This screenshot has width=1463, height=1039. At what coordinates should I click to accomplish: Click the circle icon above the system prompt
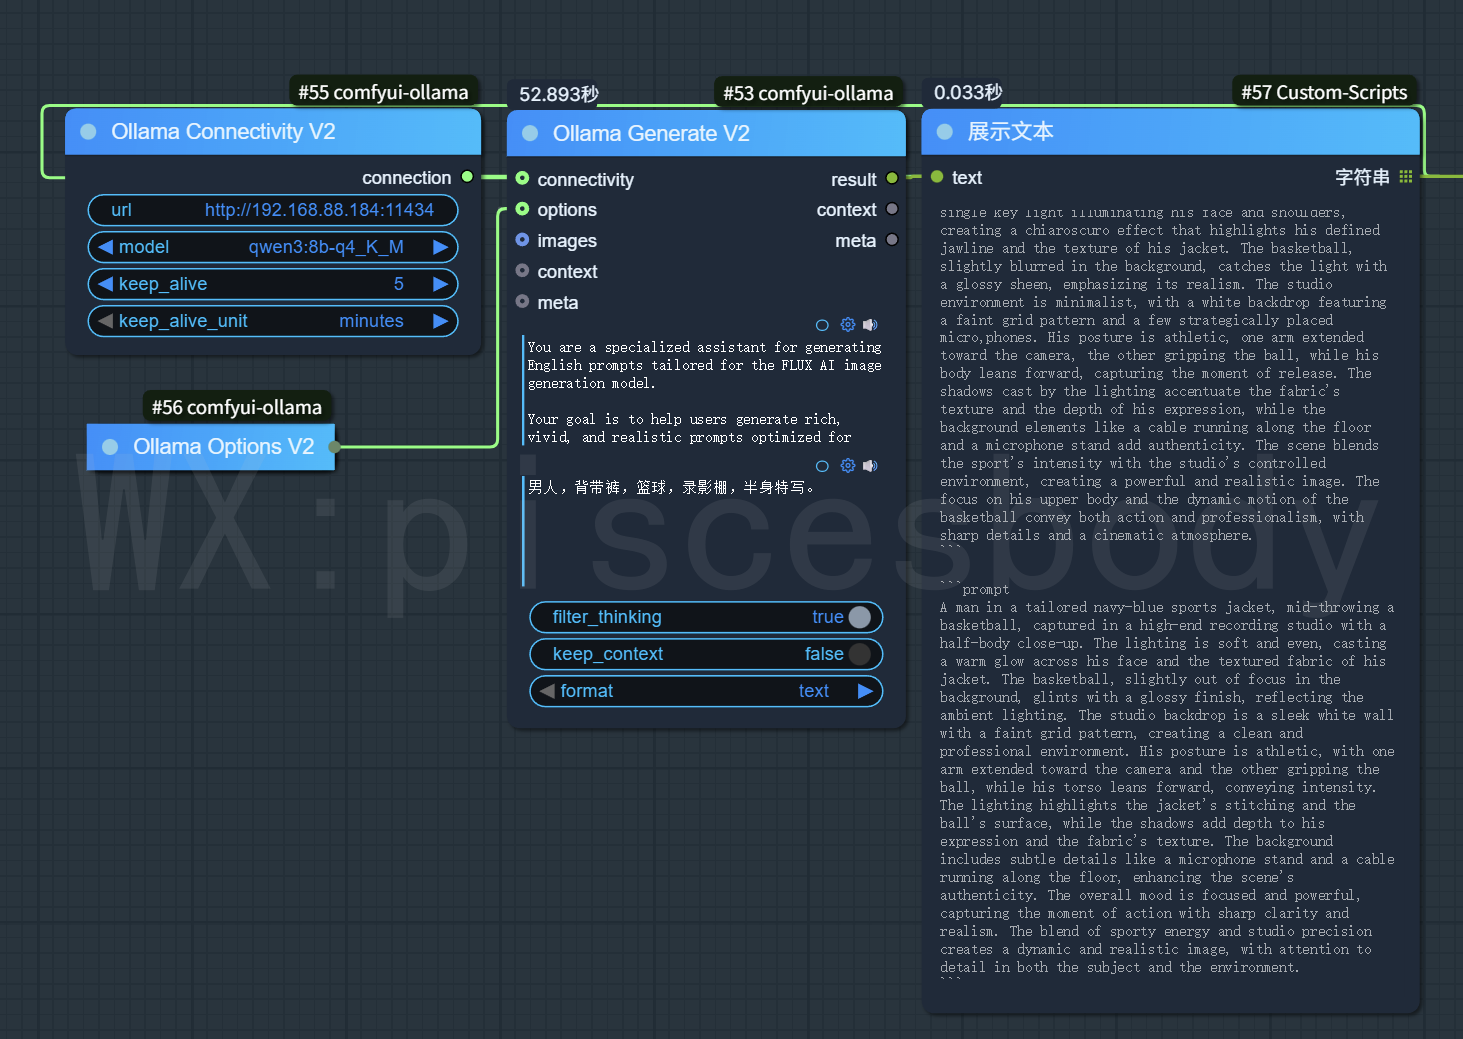(822, 325)
